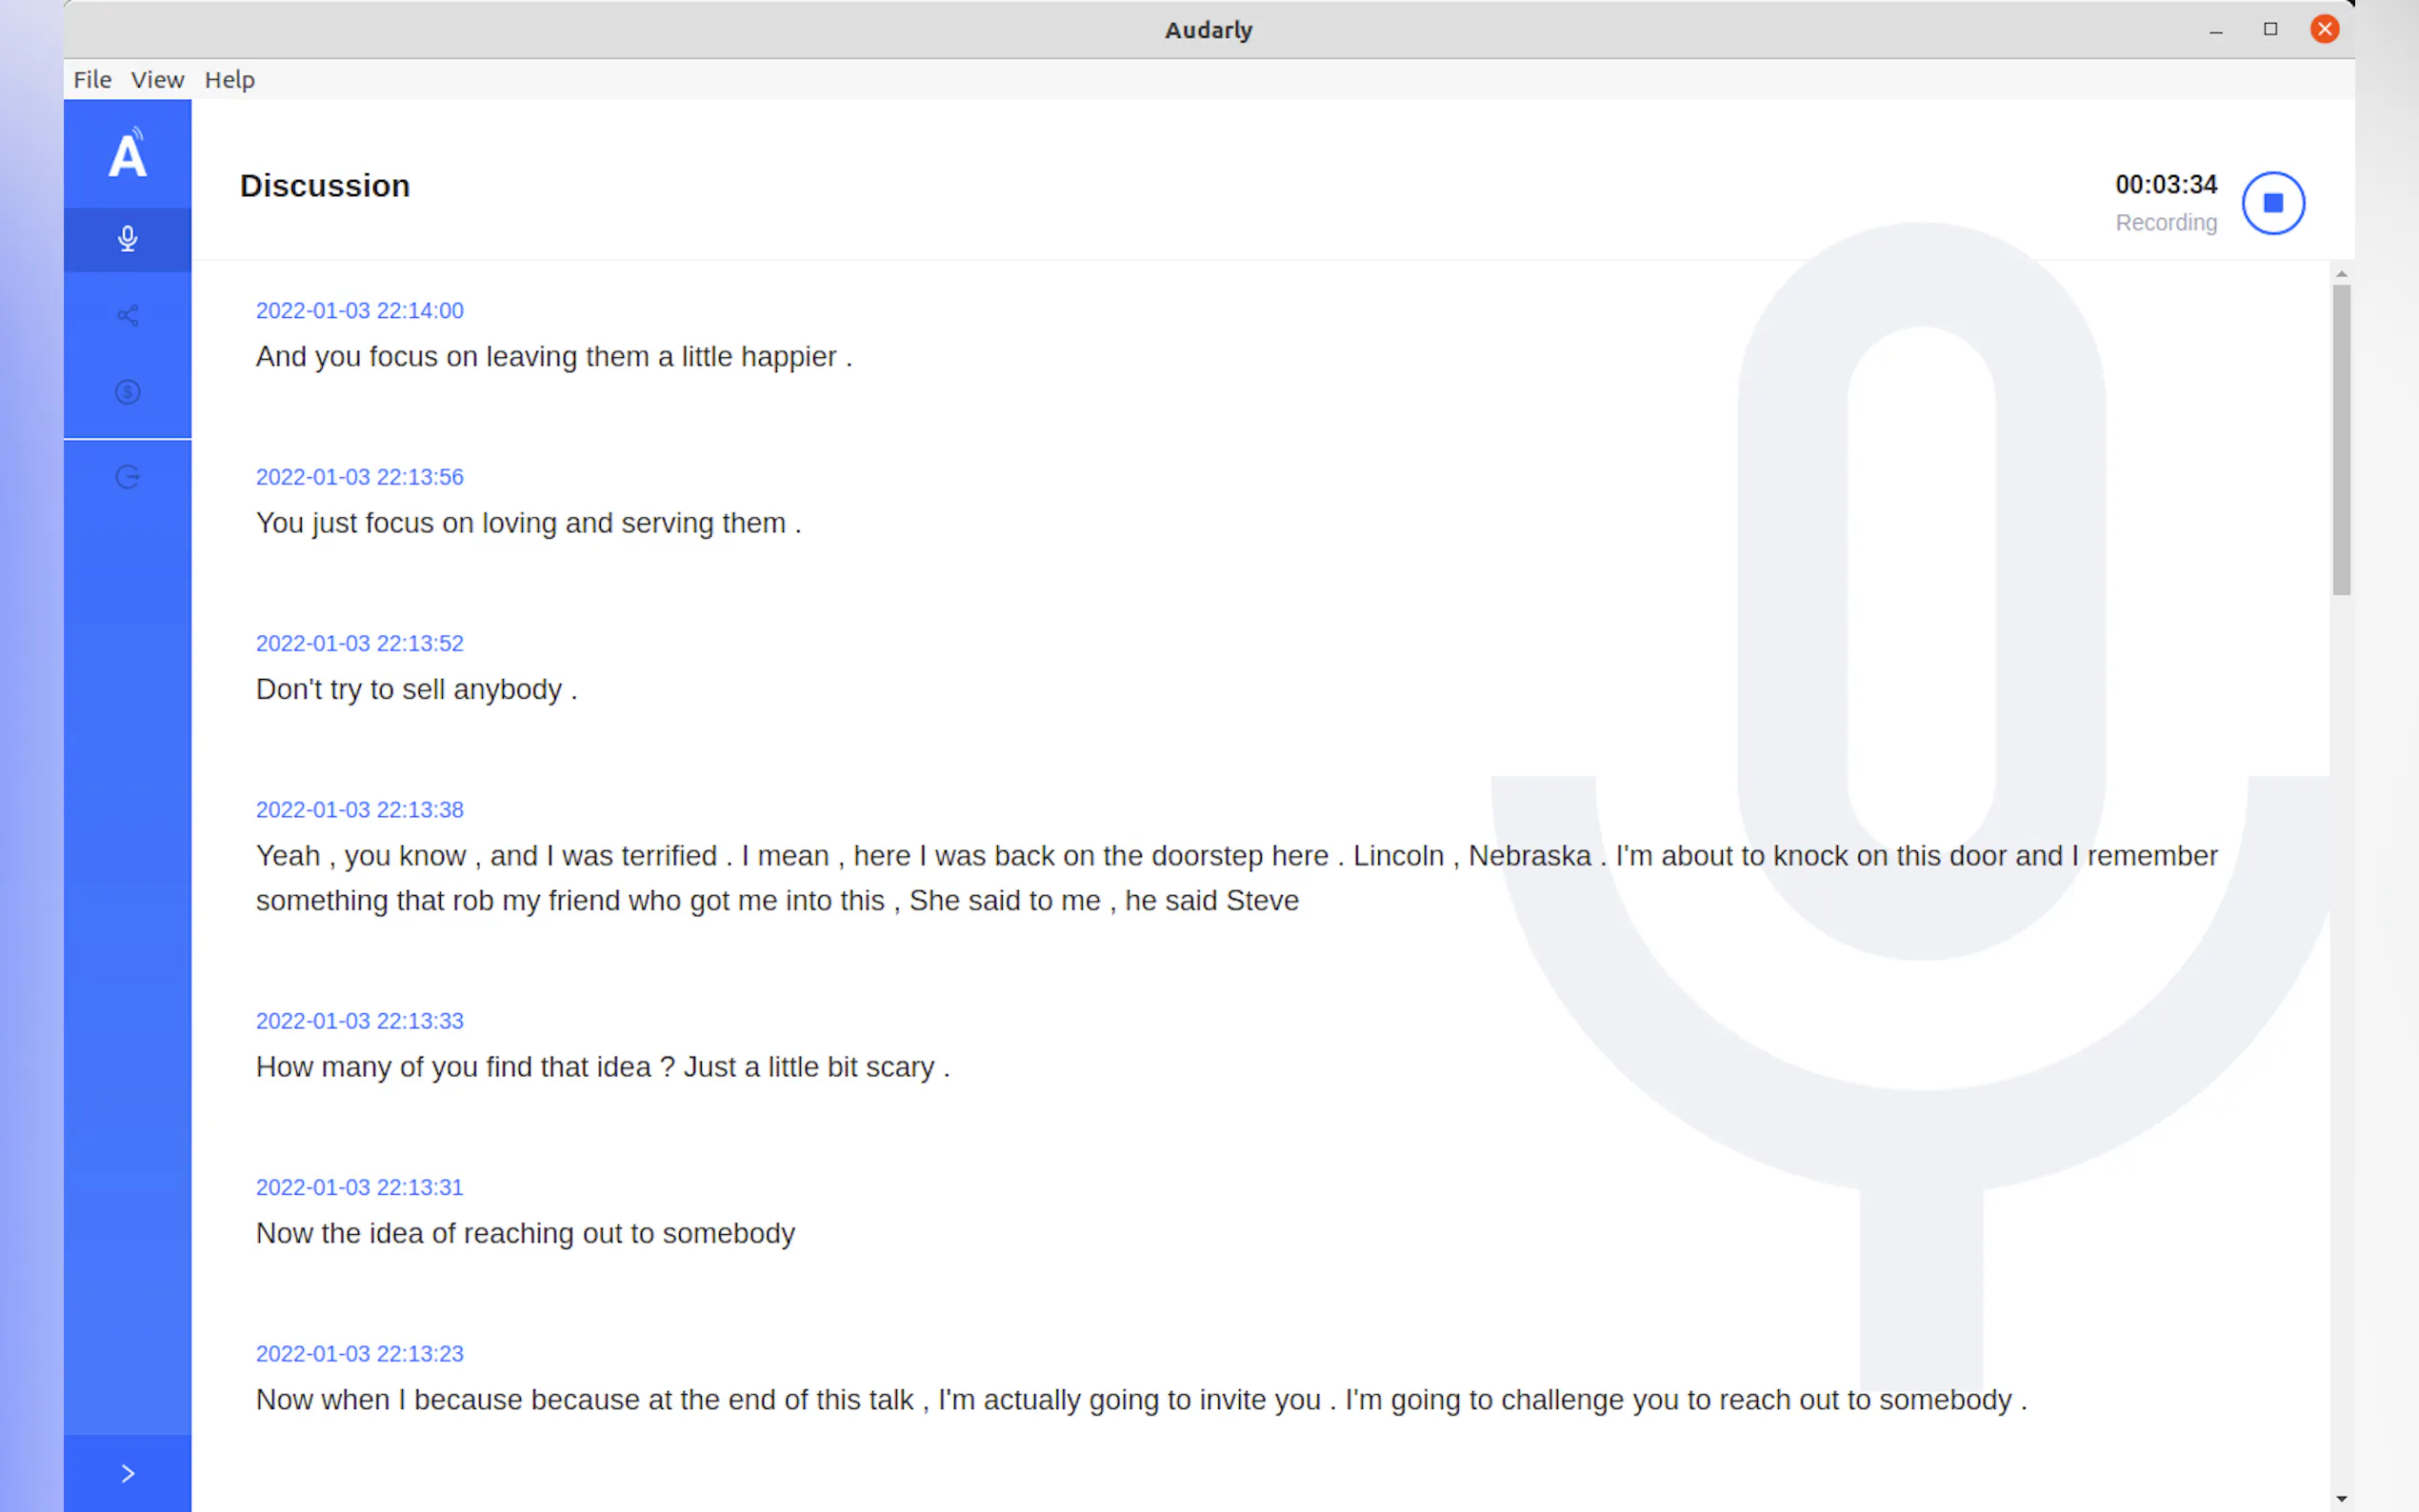Click the logout arrow icon in sidebar

[x=127, y=477]
